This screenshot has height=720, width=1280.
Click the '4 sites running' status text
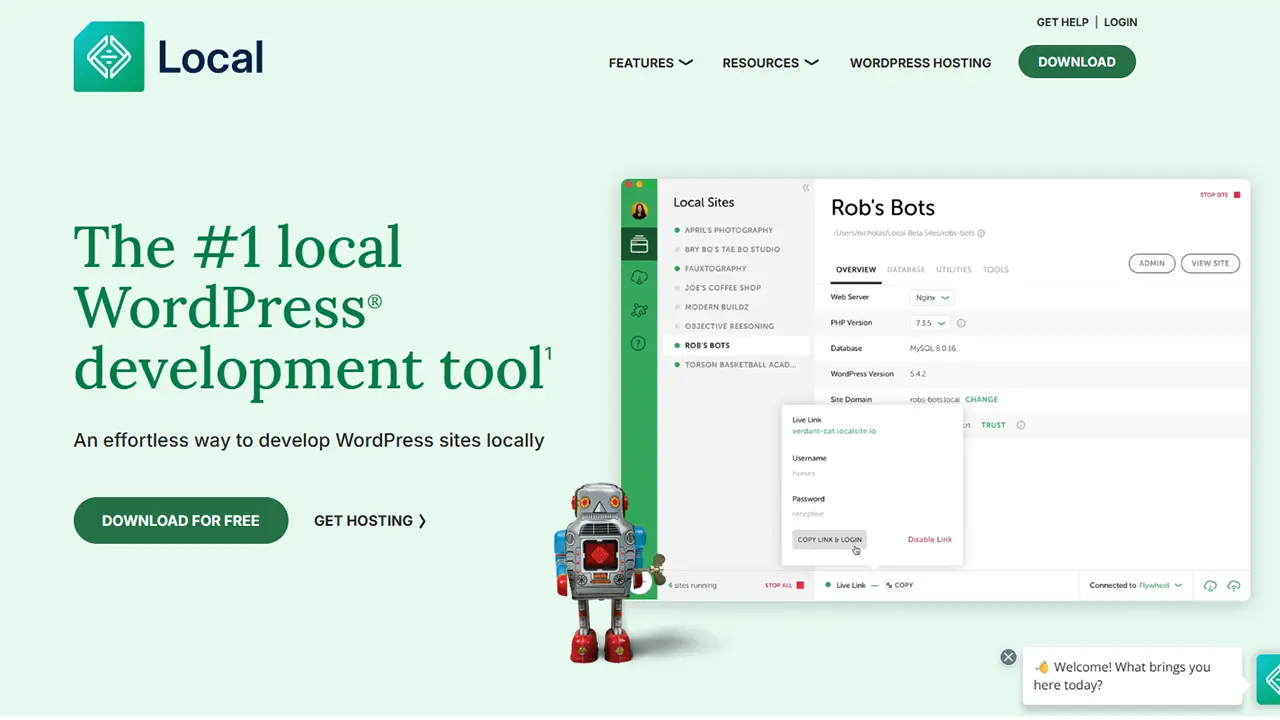point(693,585)
